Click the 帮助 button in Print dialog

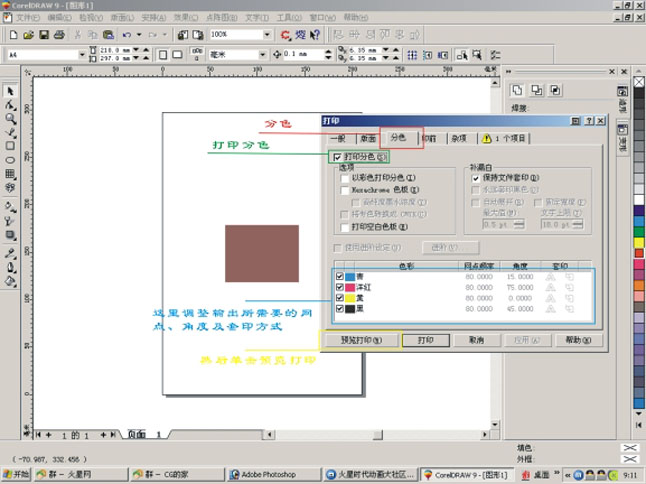click(578, 340)
